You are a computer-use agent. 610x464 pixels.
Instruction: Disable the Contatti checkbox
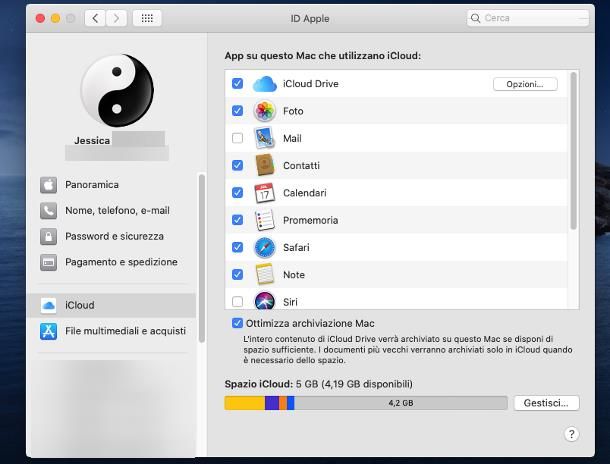point(237,165)
